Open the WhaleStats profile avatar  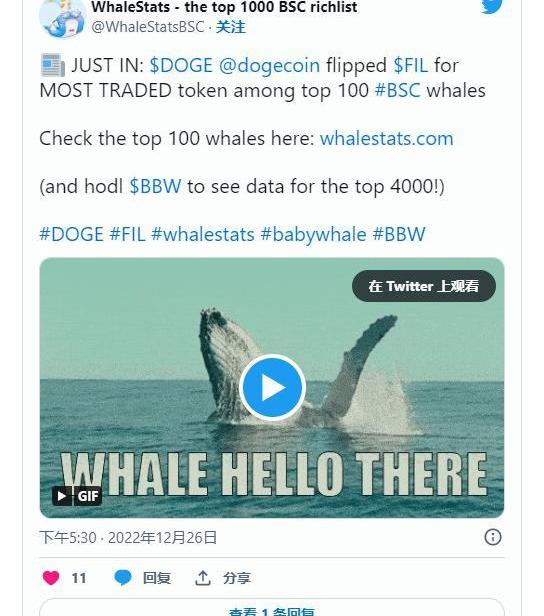62,18
